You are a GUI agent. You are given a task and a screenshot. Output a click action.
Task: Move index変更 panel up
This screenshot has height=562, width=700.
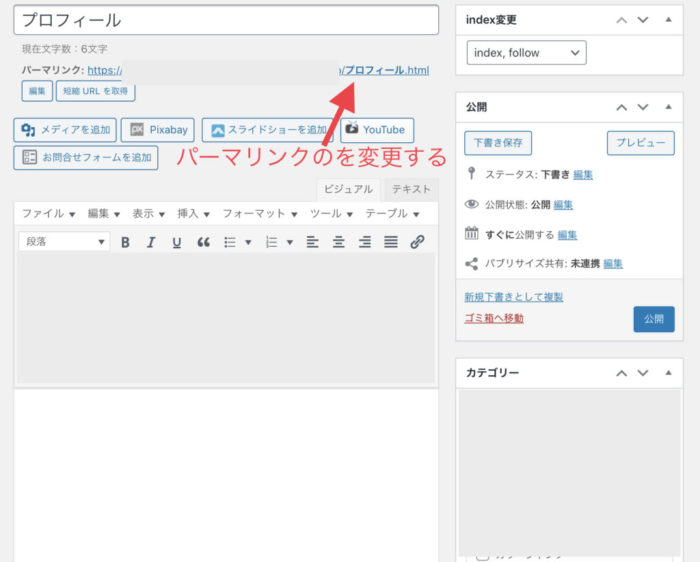[x=621, y=20]
